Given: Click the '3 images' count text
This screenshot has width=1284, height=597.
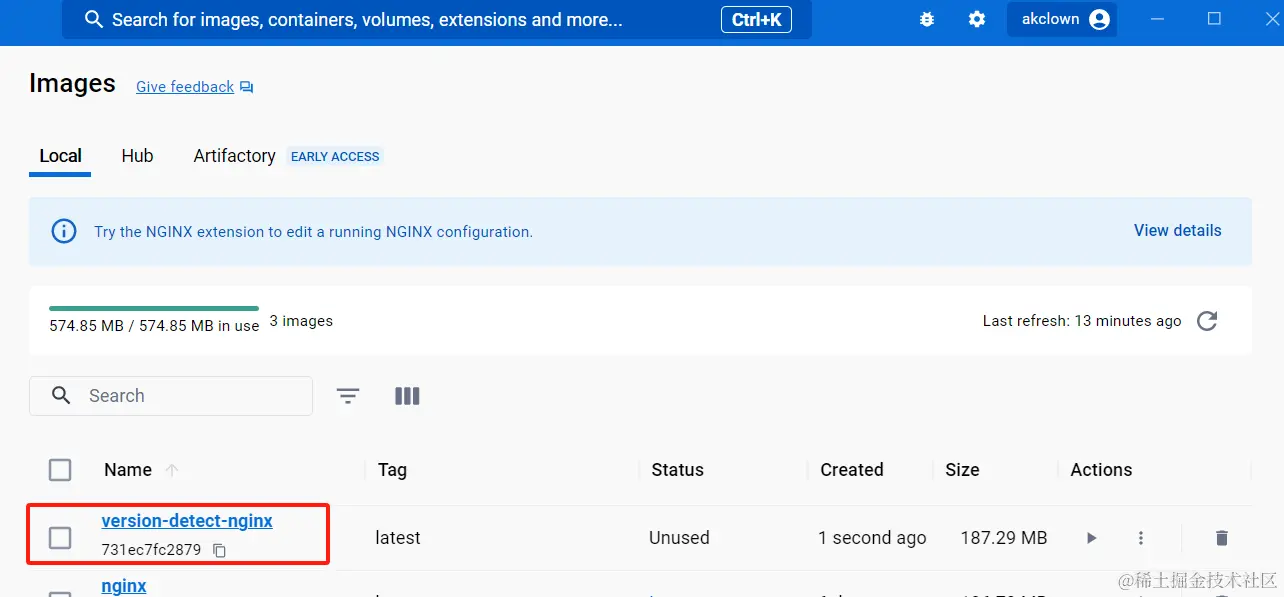Looking at the screenshot, I should pyautogui.click(x=301, y=321).
